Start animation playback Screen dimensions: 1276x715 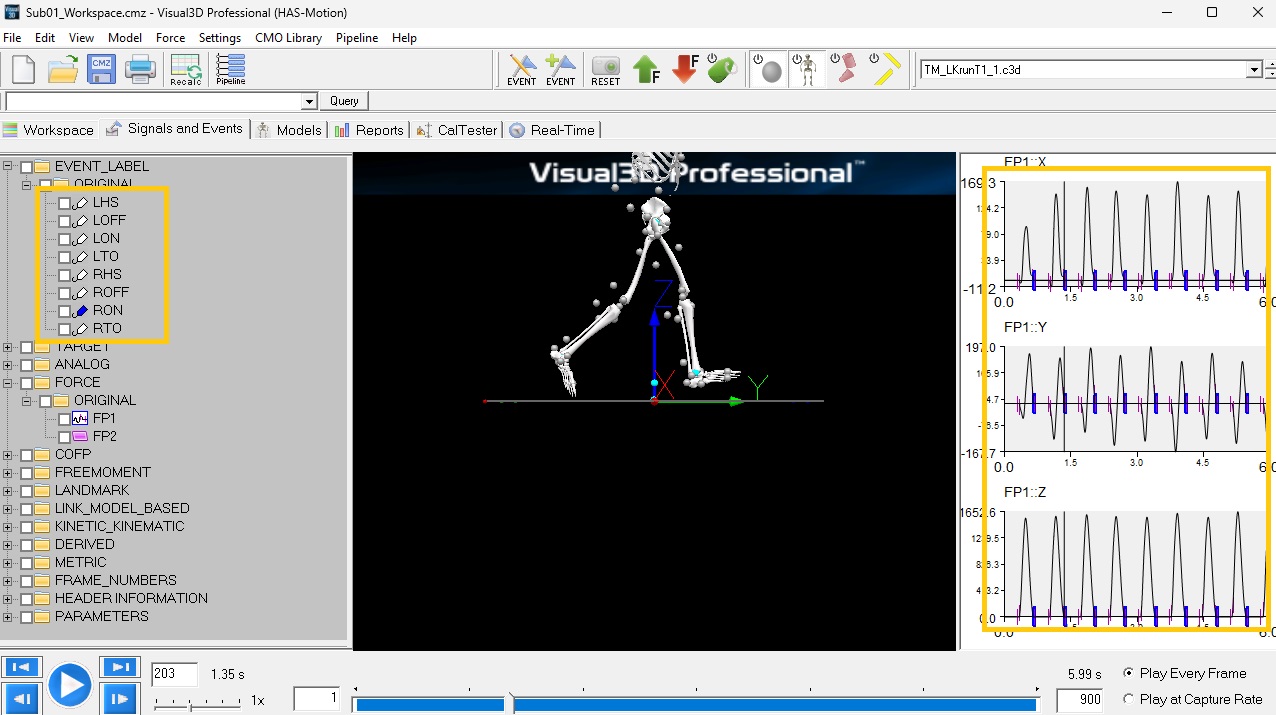tap(70, 686)
